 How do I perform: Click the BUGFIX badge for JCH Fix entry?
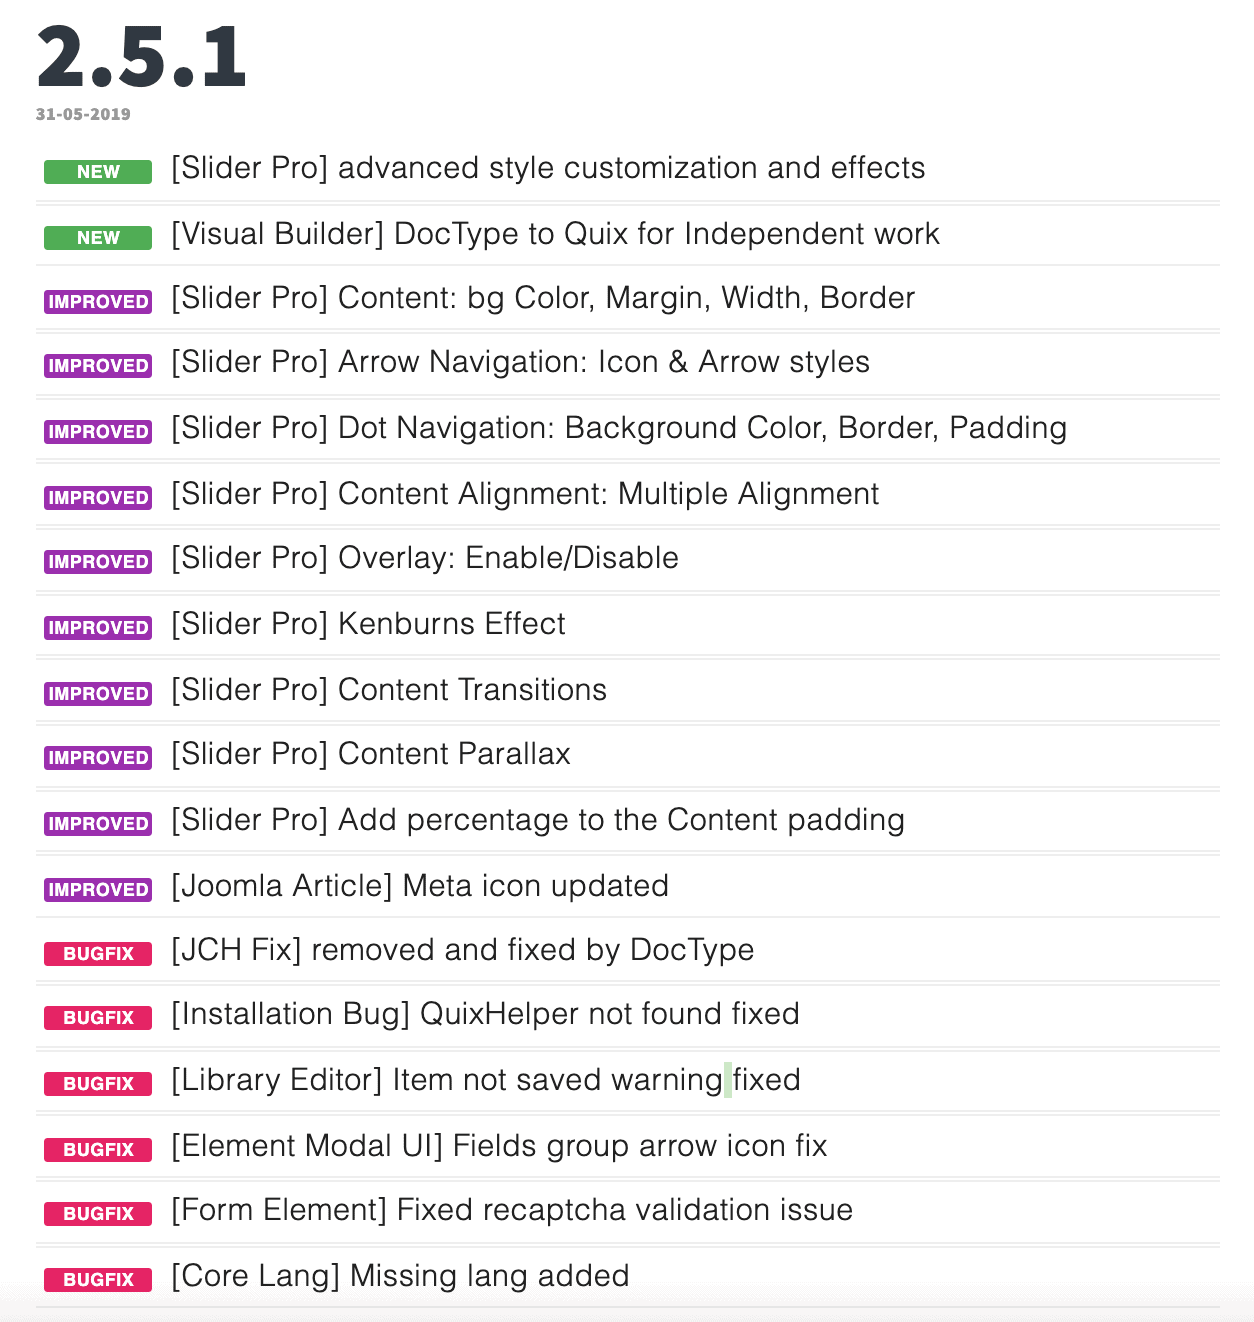98,953
